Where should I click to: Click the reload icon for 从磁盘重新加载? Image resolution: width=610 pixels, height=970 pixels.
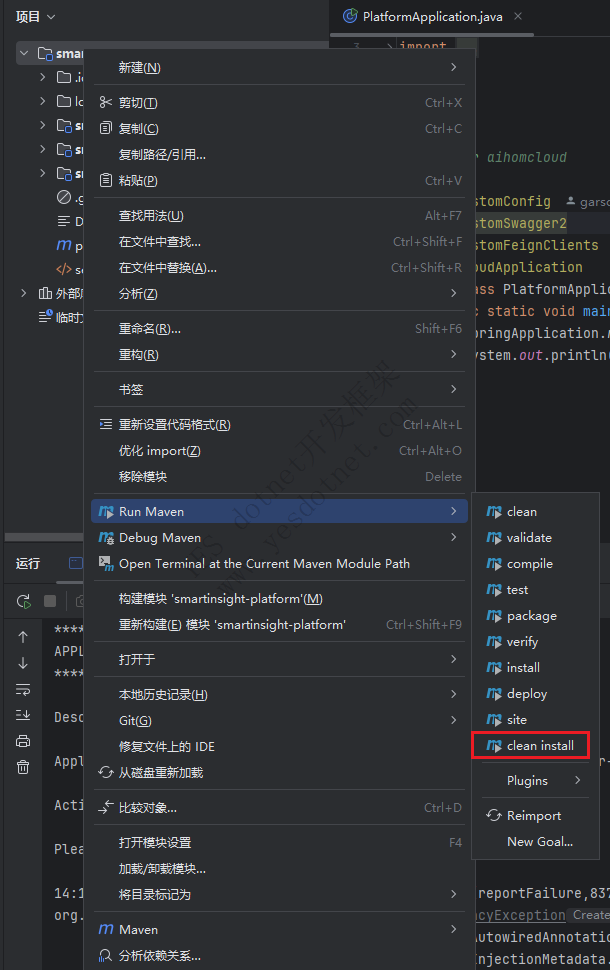(x=106, y=772)
